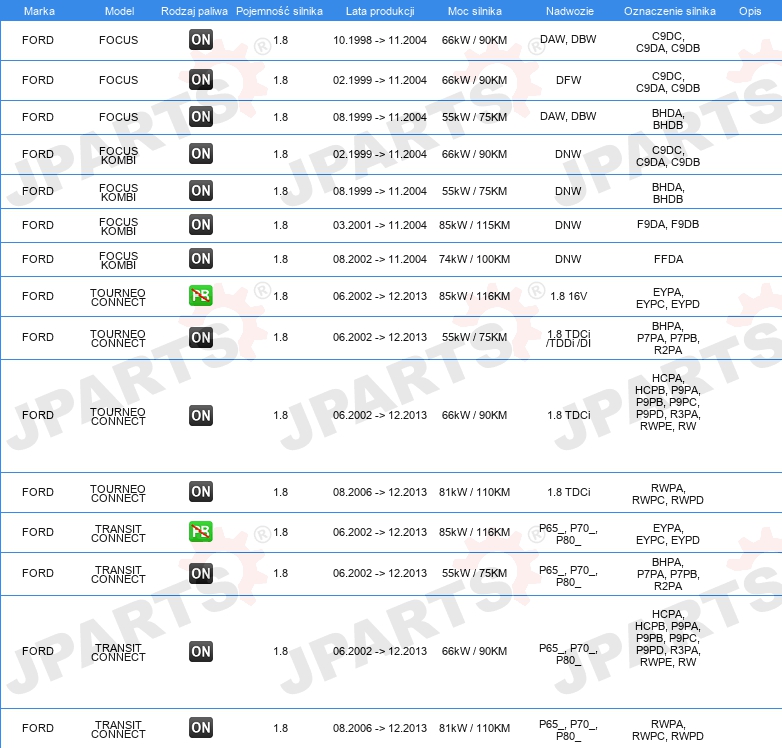Click the 1.8 16V body cell
This screenshot has width=782, height=748.
[569, 296]
